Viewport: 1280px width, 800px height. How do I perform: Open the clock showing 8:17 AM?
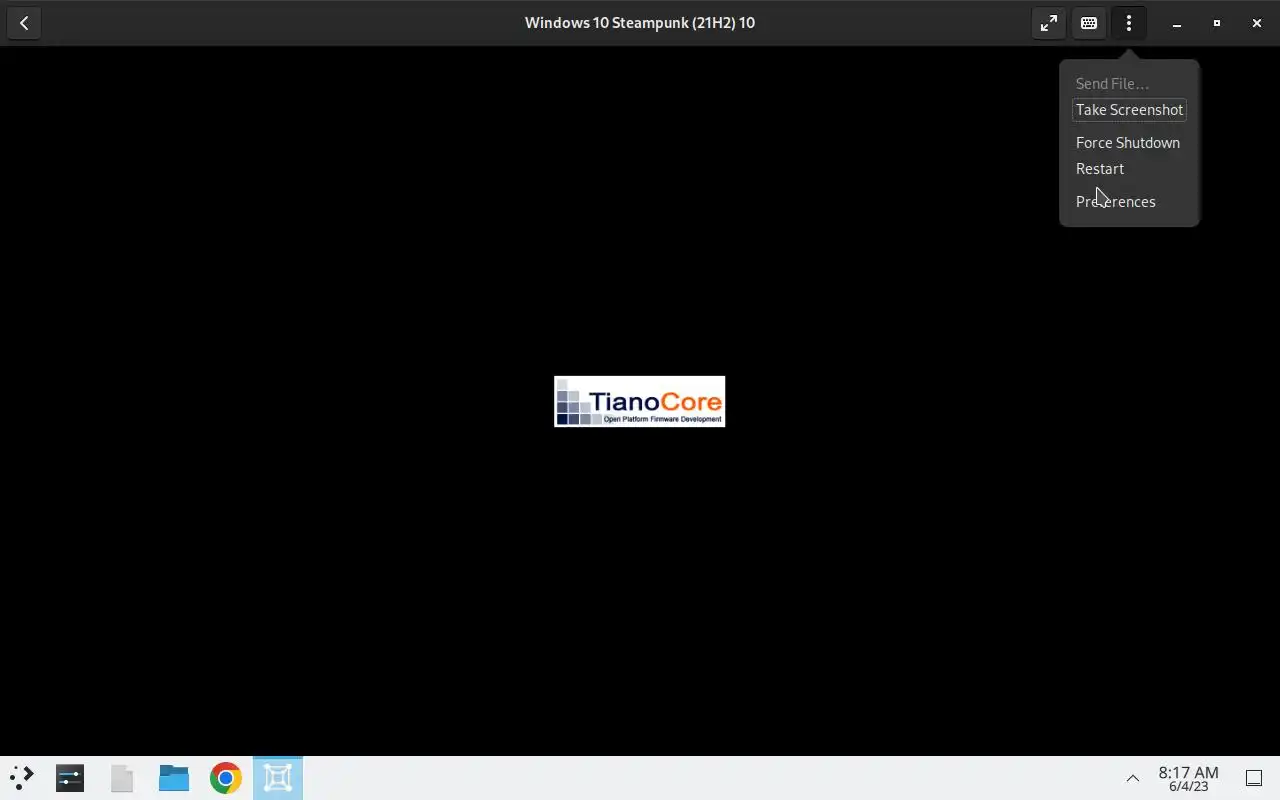[1189, 778]
